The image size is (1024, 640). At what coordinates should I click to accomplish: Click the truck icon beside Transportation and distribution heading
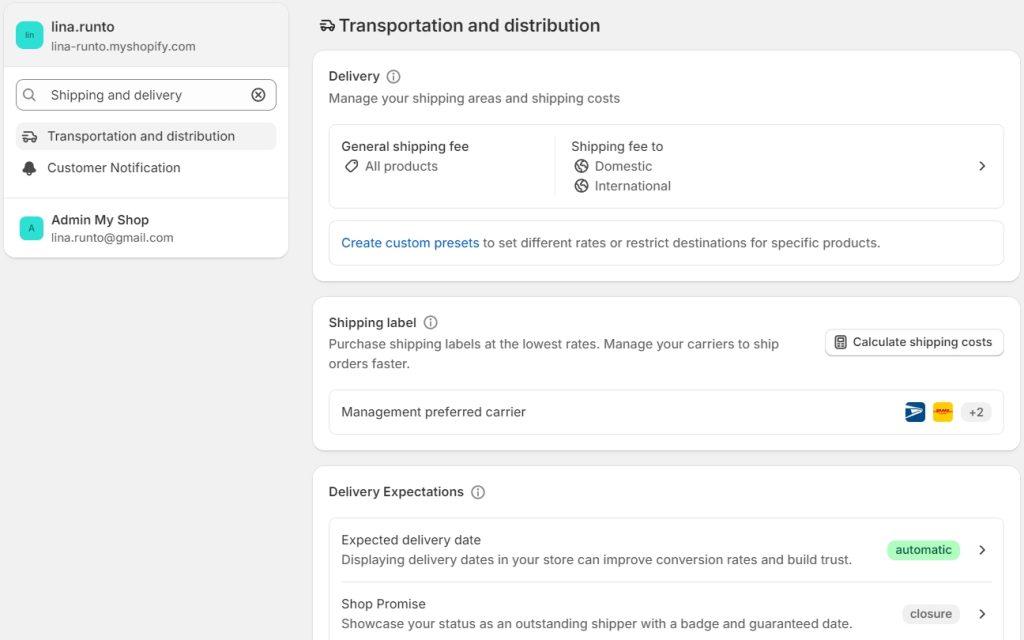[x=328, y=26]
